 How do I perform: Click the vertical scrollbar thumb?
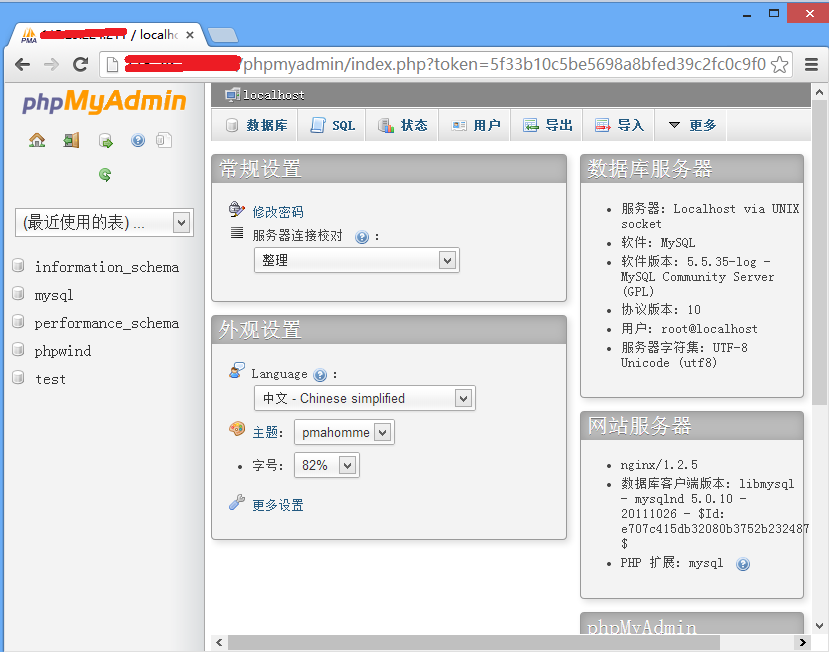coord(819,253)
